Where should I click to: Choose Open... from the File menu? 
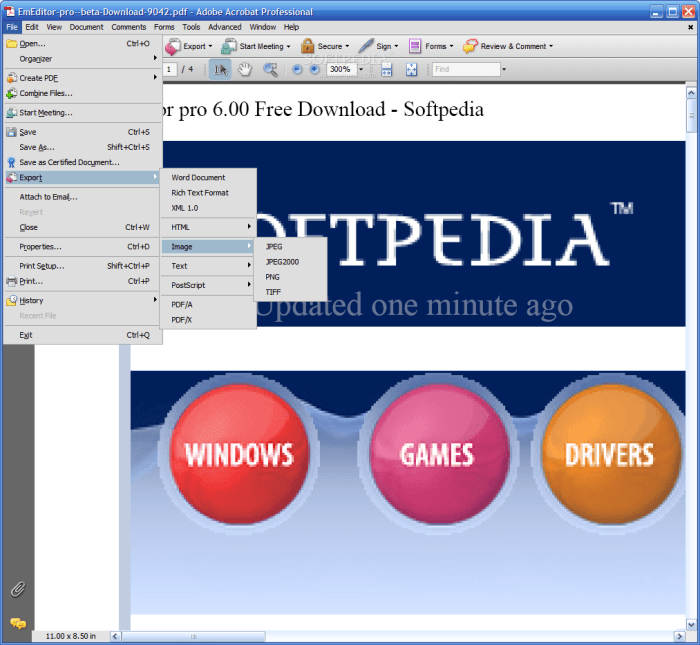point(83,44)
